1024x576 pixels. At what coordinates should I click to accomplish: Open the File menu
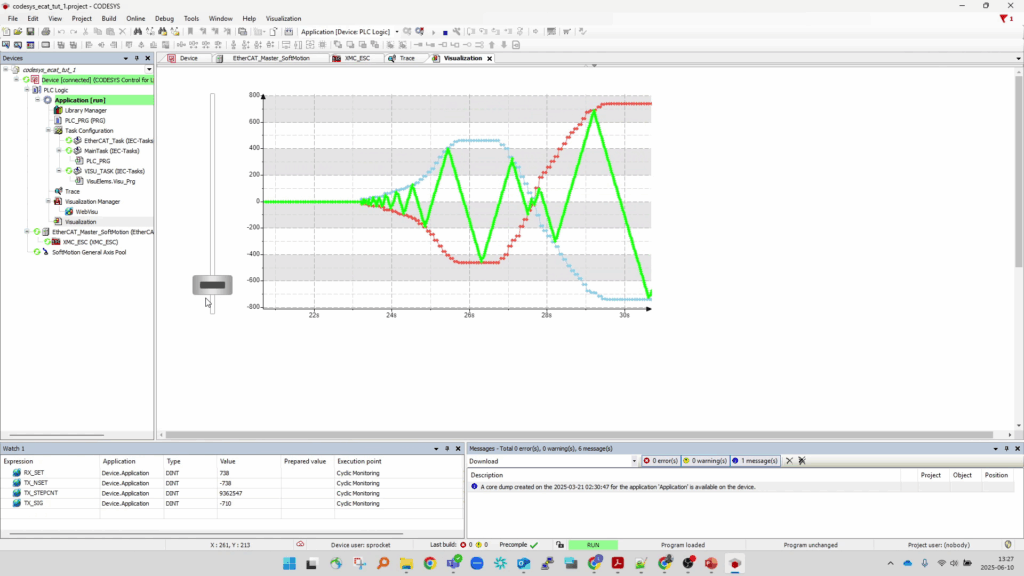(12, 18)
